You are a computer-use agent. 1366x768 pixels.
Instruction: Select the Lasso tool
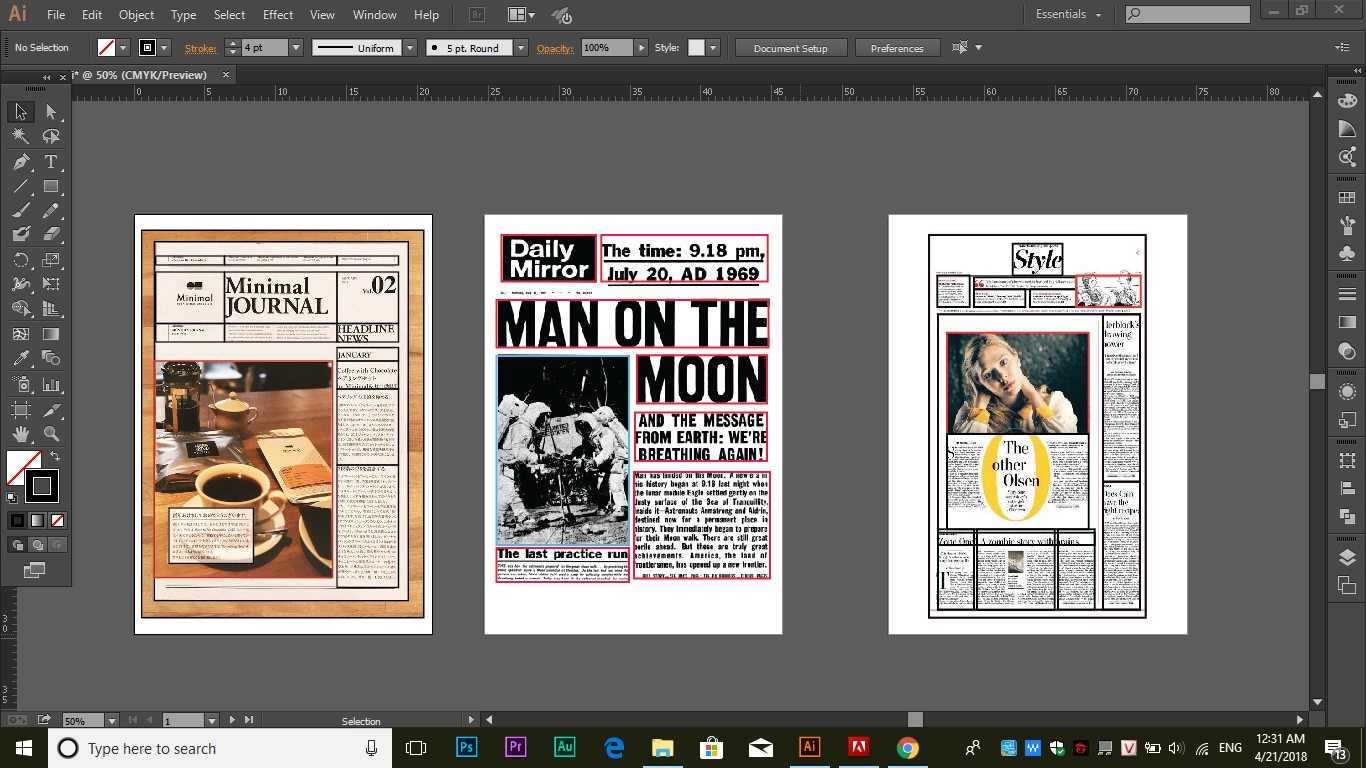click(51, 137)
